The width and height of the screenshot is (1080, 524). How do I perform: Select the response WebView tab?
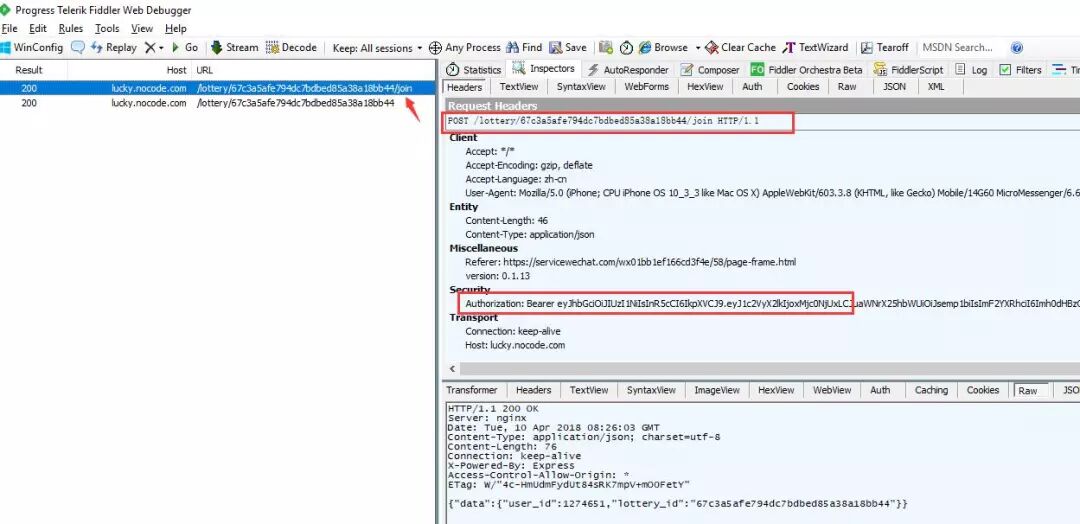coord(832,390)
